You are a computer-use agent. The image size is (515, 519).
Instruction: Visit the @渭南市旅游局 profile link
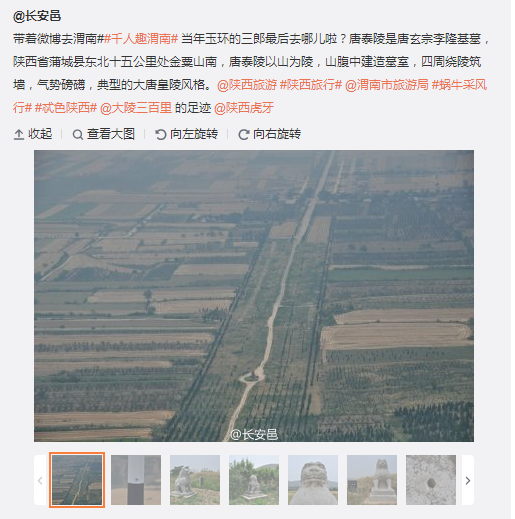(x=387, y=85)
